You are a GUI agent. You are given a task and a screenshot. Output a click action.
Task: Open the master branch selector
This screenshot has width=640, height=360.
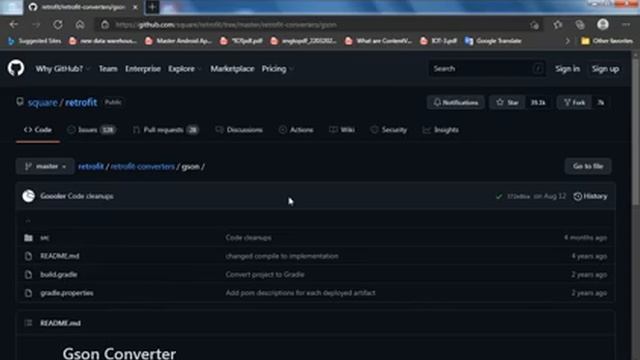(x=45, y=166)
